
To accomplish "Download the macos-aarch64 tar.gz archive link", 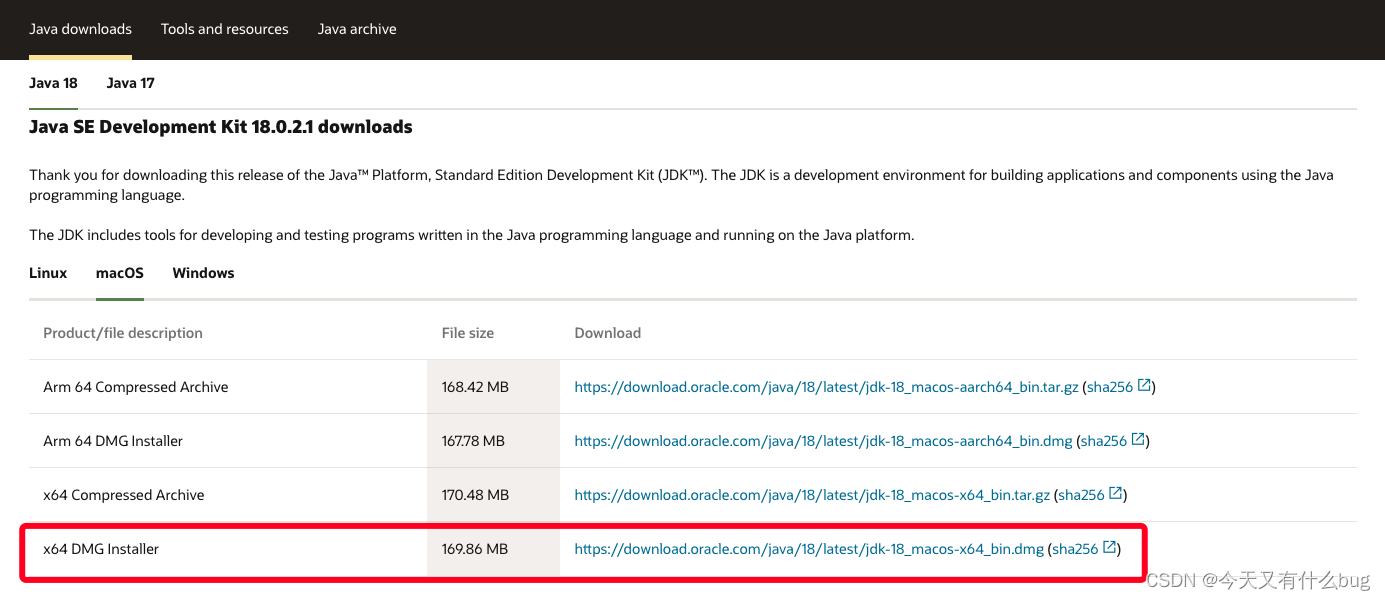I will pyautogui.click(x=826, y=387).
